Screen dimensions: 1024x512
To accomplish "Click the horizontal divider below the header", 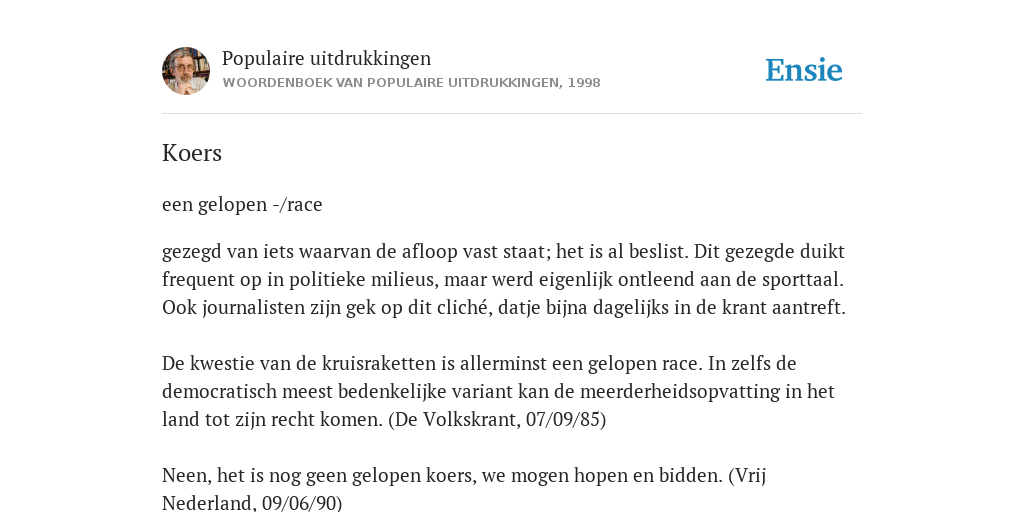I will [512, 114].
